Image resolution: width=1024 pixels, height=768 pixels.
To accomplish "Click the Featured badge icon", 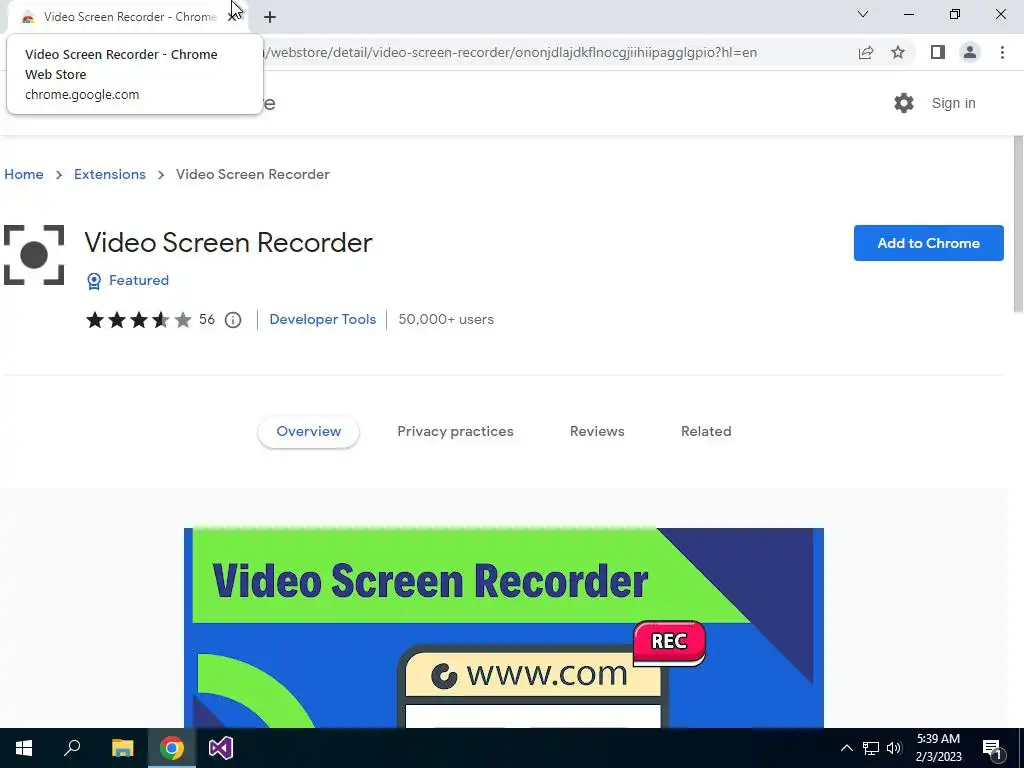I will click(x=94, y=281).
